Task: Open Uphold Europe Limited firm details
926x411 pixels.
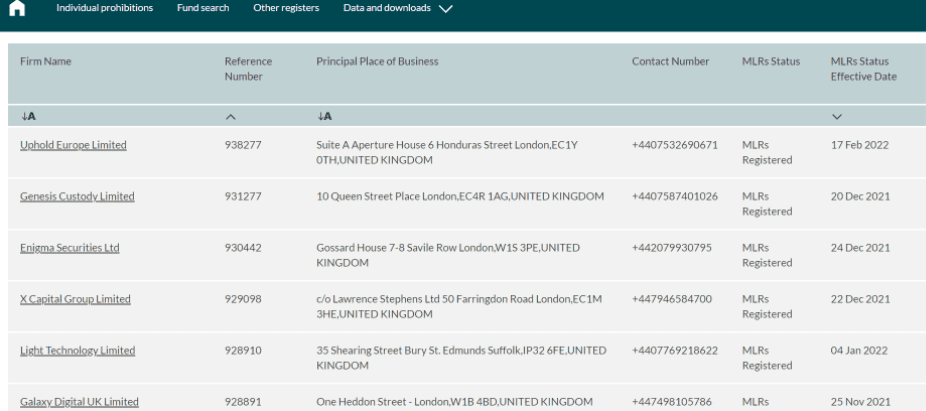Action: 73,145
